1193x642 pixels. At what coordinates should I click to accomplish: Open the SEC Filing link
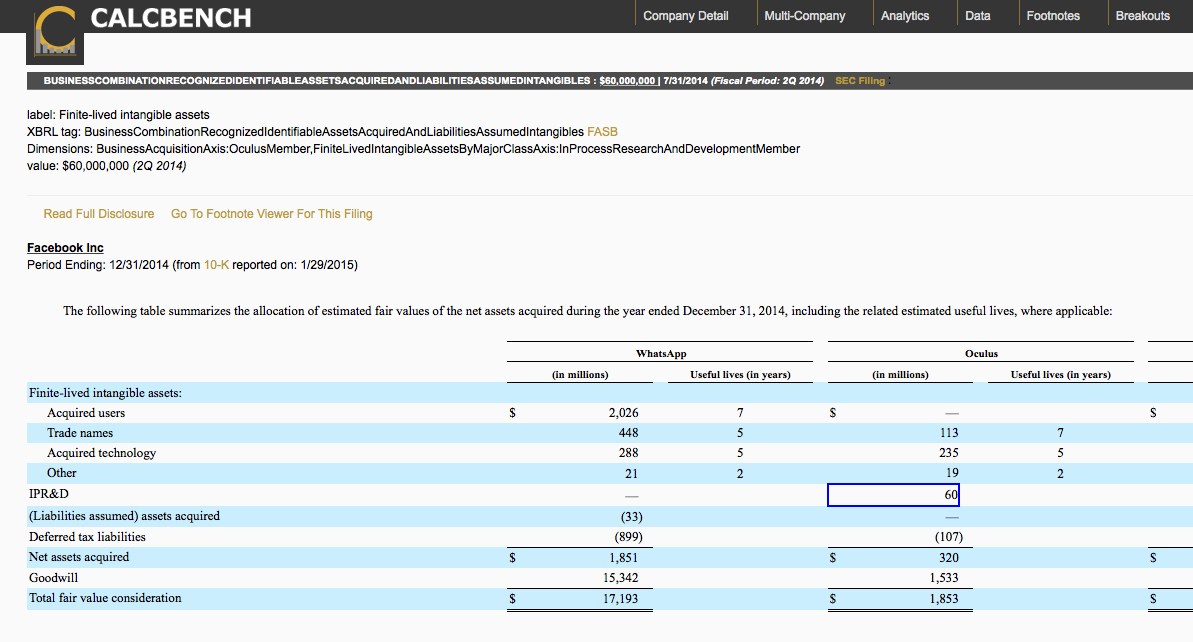click(859, 80)
